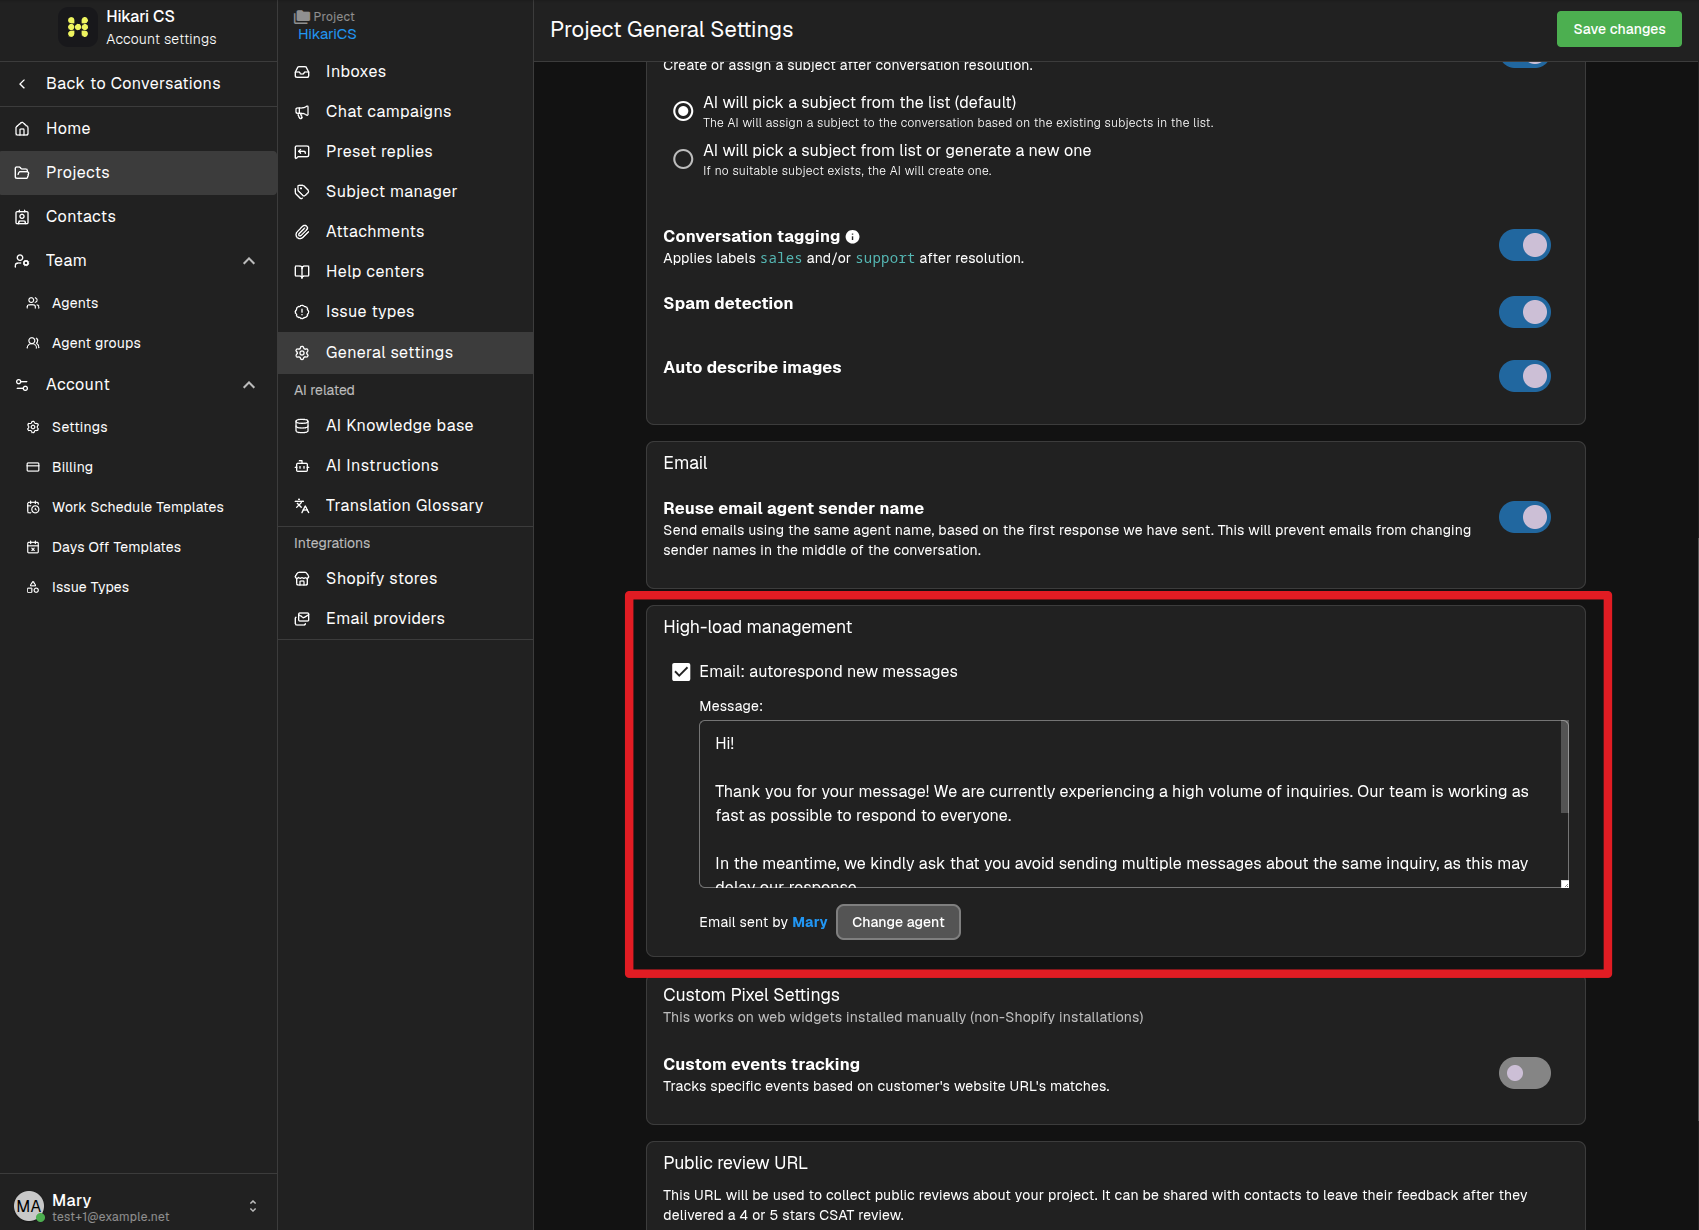The width and height of the screenshot is (1699, 1230).
Task: Click the Translation Glossary icon
Action: click(302, 506)
